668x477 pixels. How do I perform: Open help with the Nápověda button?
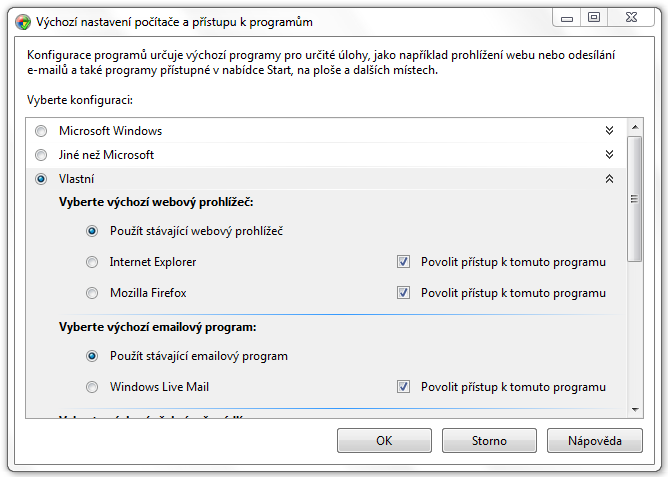[595, 440]
